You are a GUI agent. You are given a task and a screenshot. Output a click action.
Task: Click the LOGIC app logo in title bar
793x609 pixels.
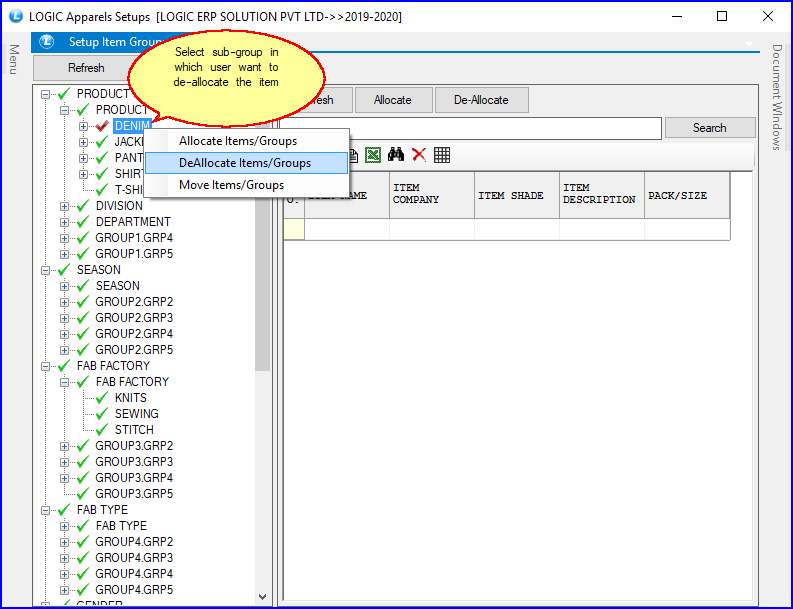(x=16, y=16)
